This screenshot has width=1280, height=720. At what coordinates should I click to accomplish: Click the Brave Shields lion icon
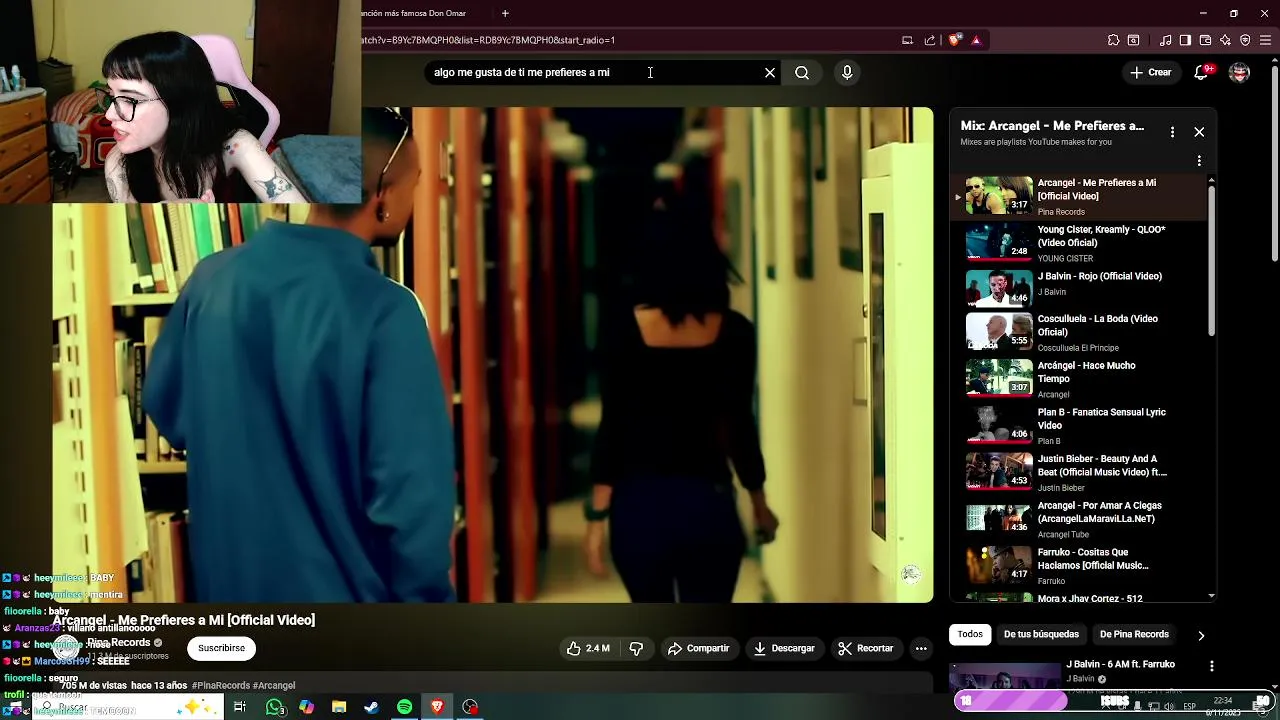pyautogui.click(x=955, y=40)
